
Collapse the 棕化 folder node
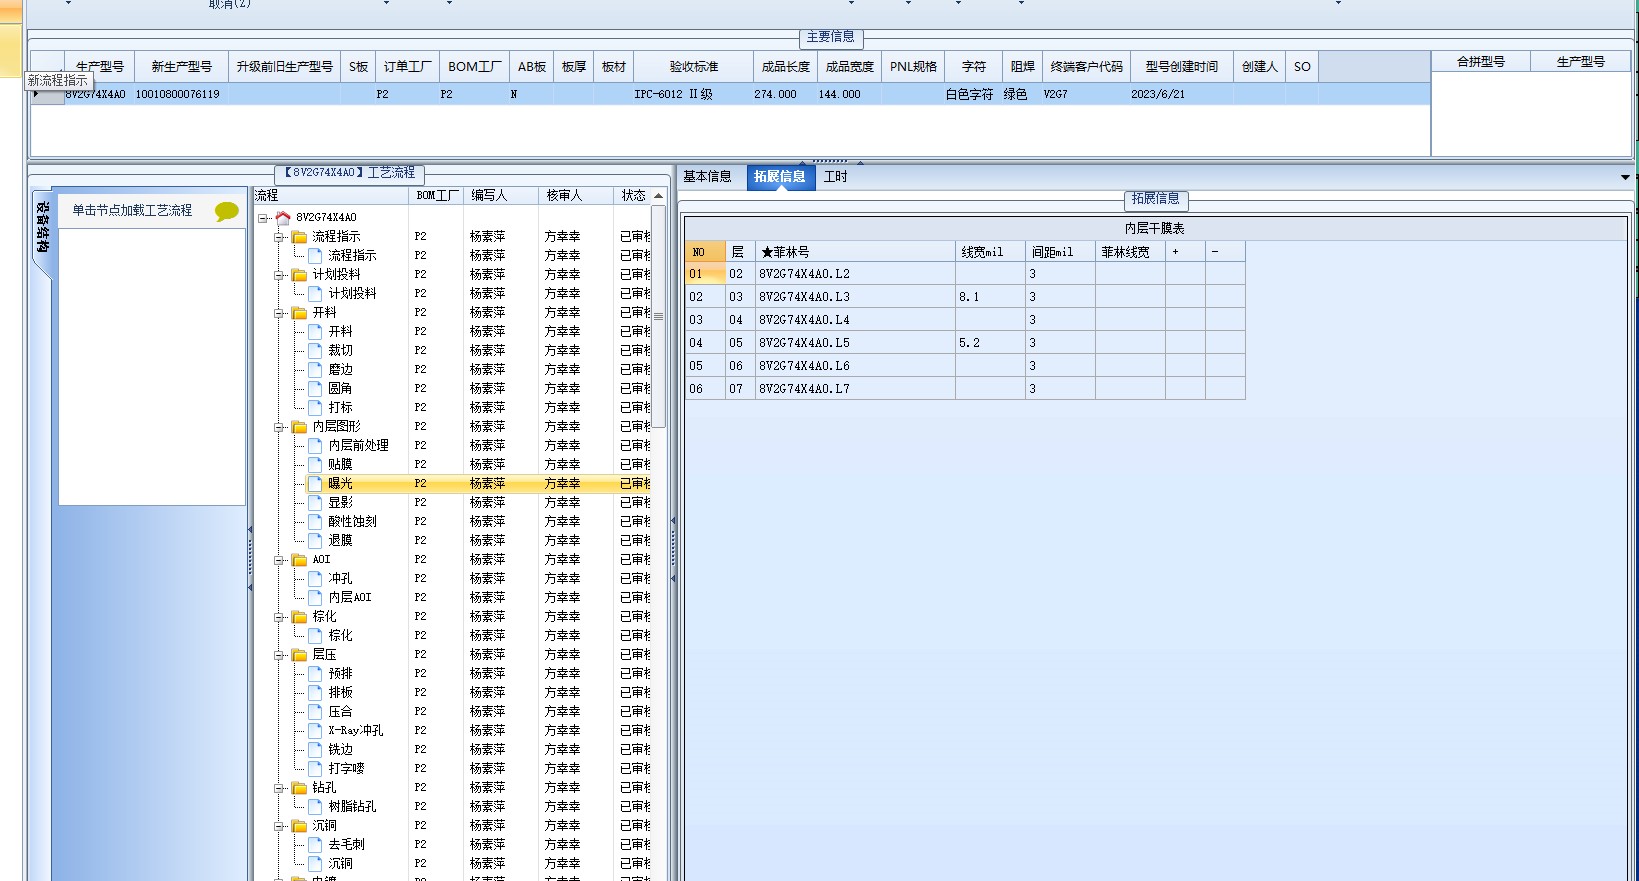point(280,617)
